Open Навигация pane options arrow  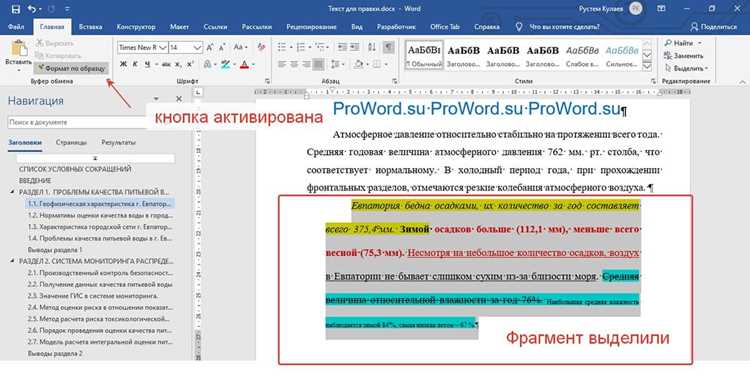coord(156,99)
